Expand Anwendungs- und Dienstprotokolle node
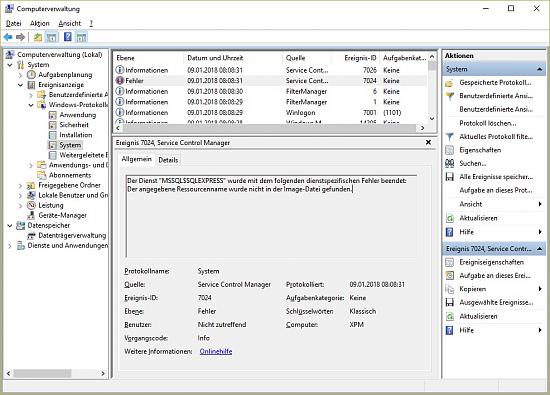The image size is (550, 395). pyautogui.click(x=31, y=165)
